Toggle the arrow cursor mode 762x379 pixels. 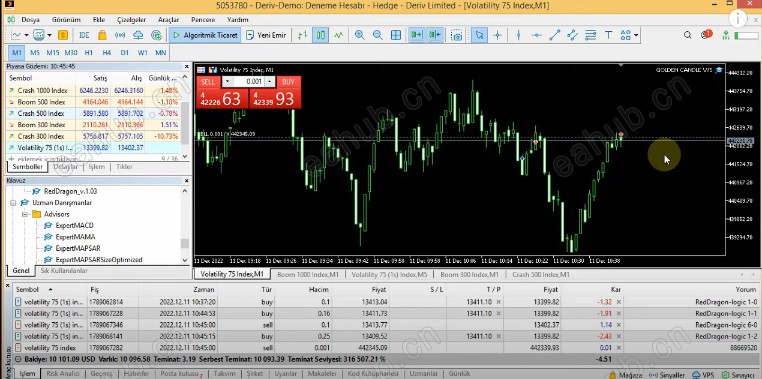[480, 35]
